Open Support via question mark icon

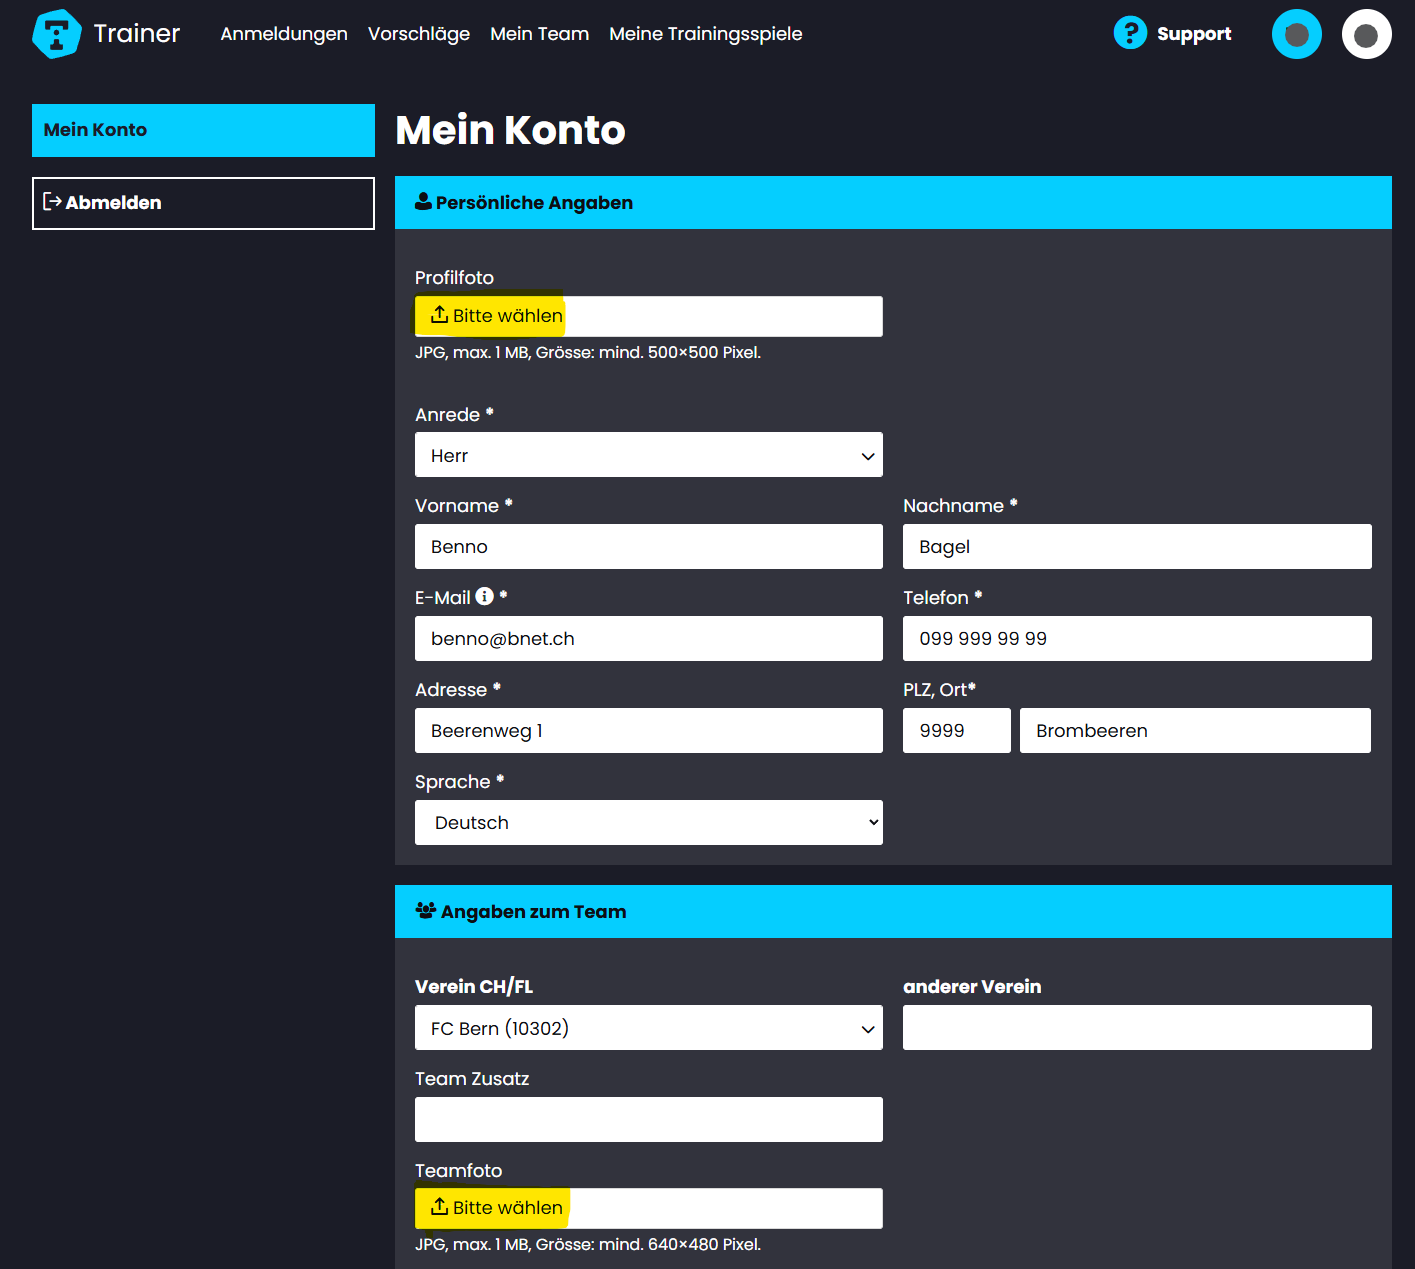click(1130, 33)
